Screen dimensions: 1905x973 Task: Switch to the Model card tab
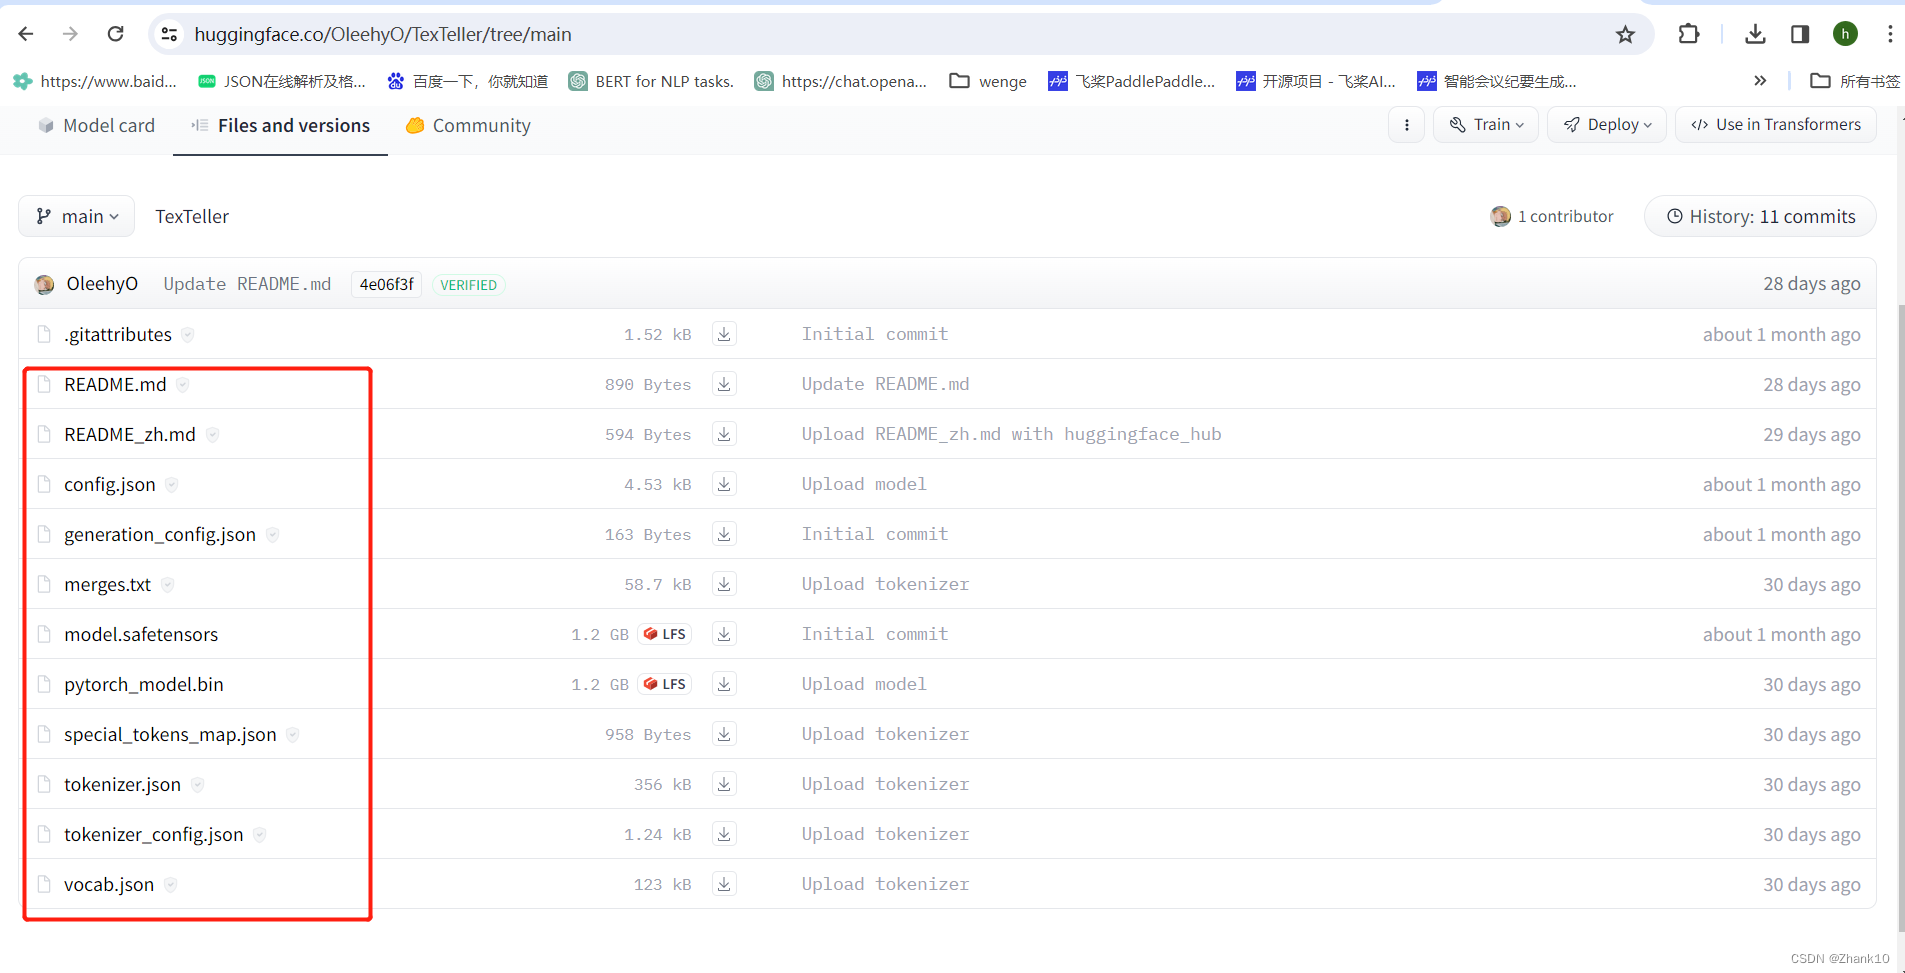coord(97,125)
